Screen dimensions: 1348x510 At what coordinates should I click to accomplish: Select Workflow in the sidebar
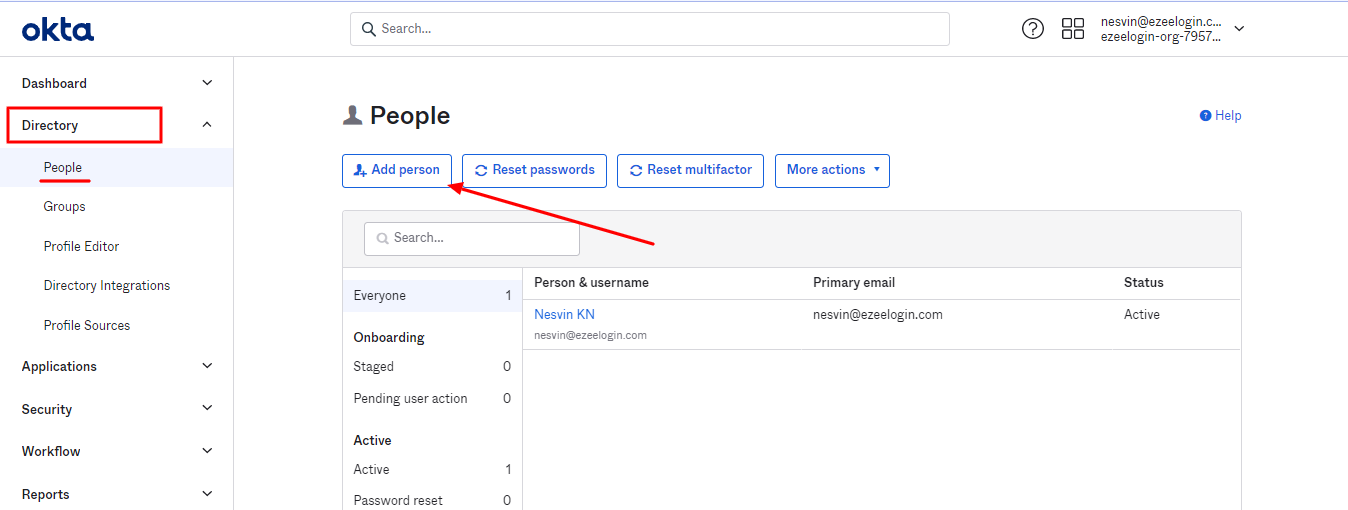click(x=51, y=451)
